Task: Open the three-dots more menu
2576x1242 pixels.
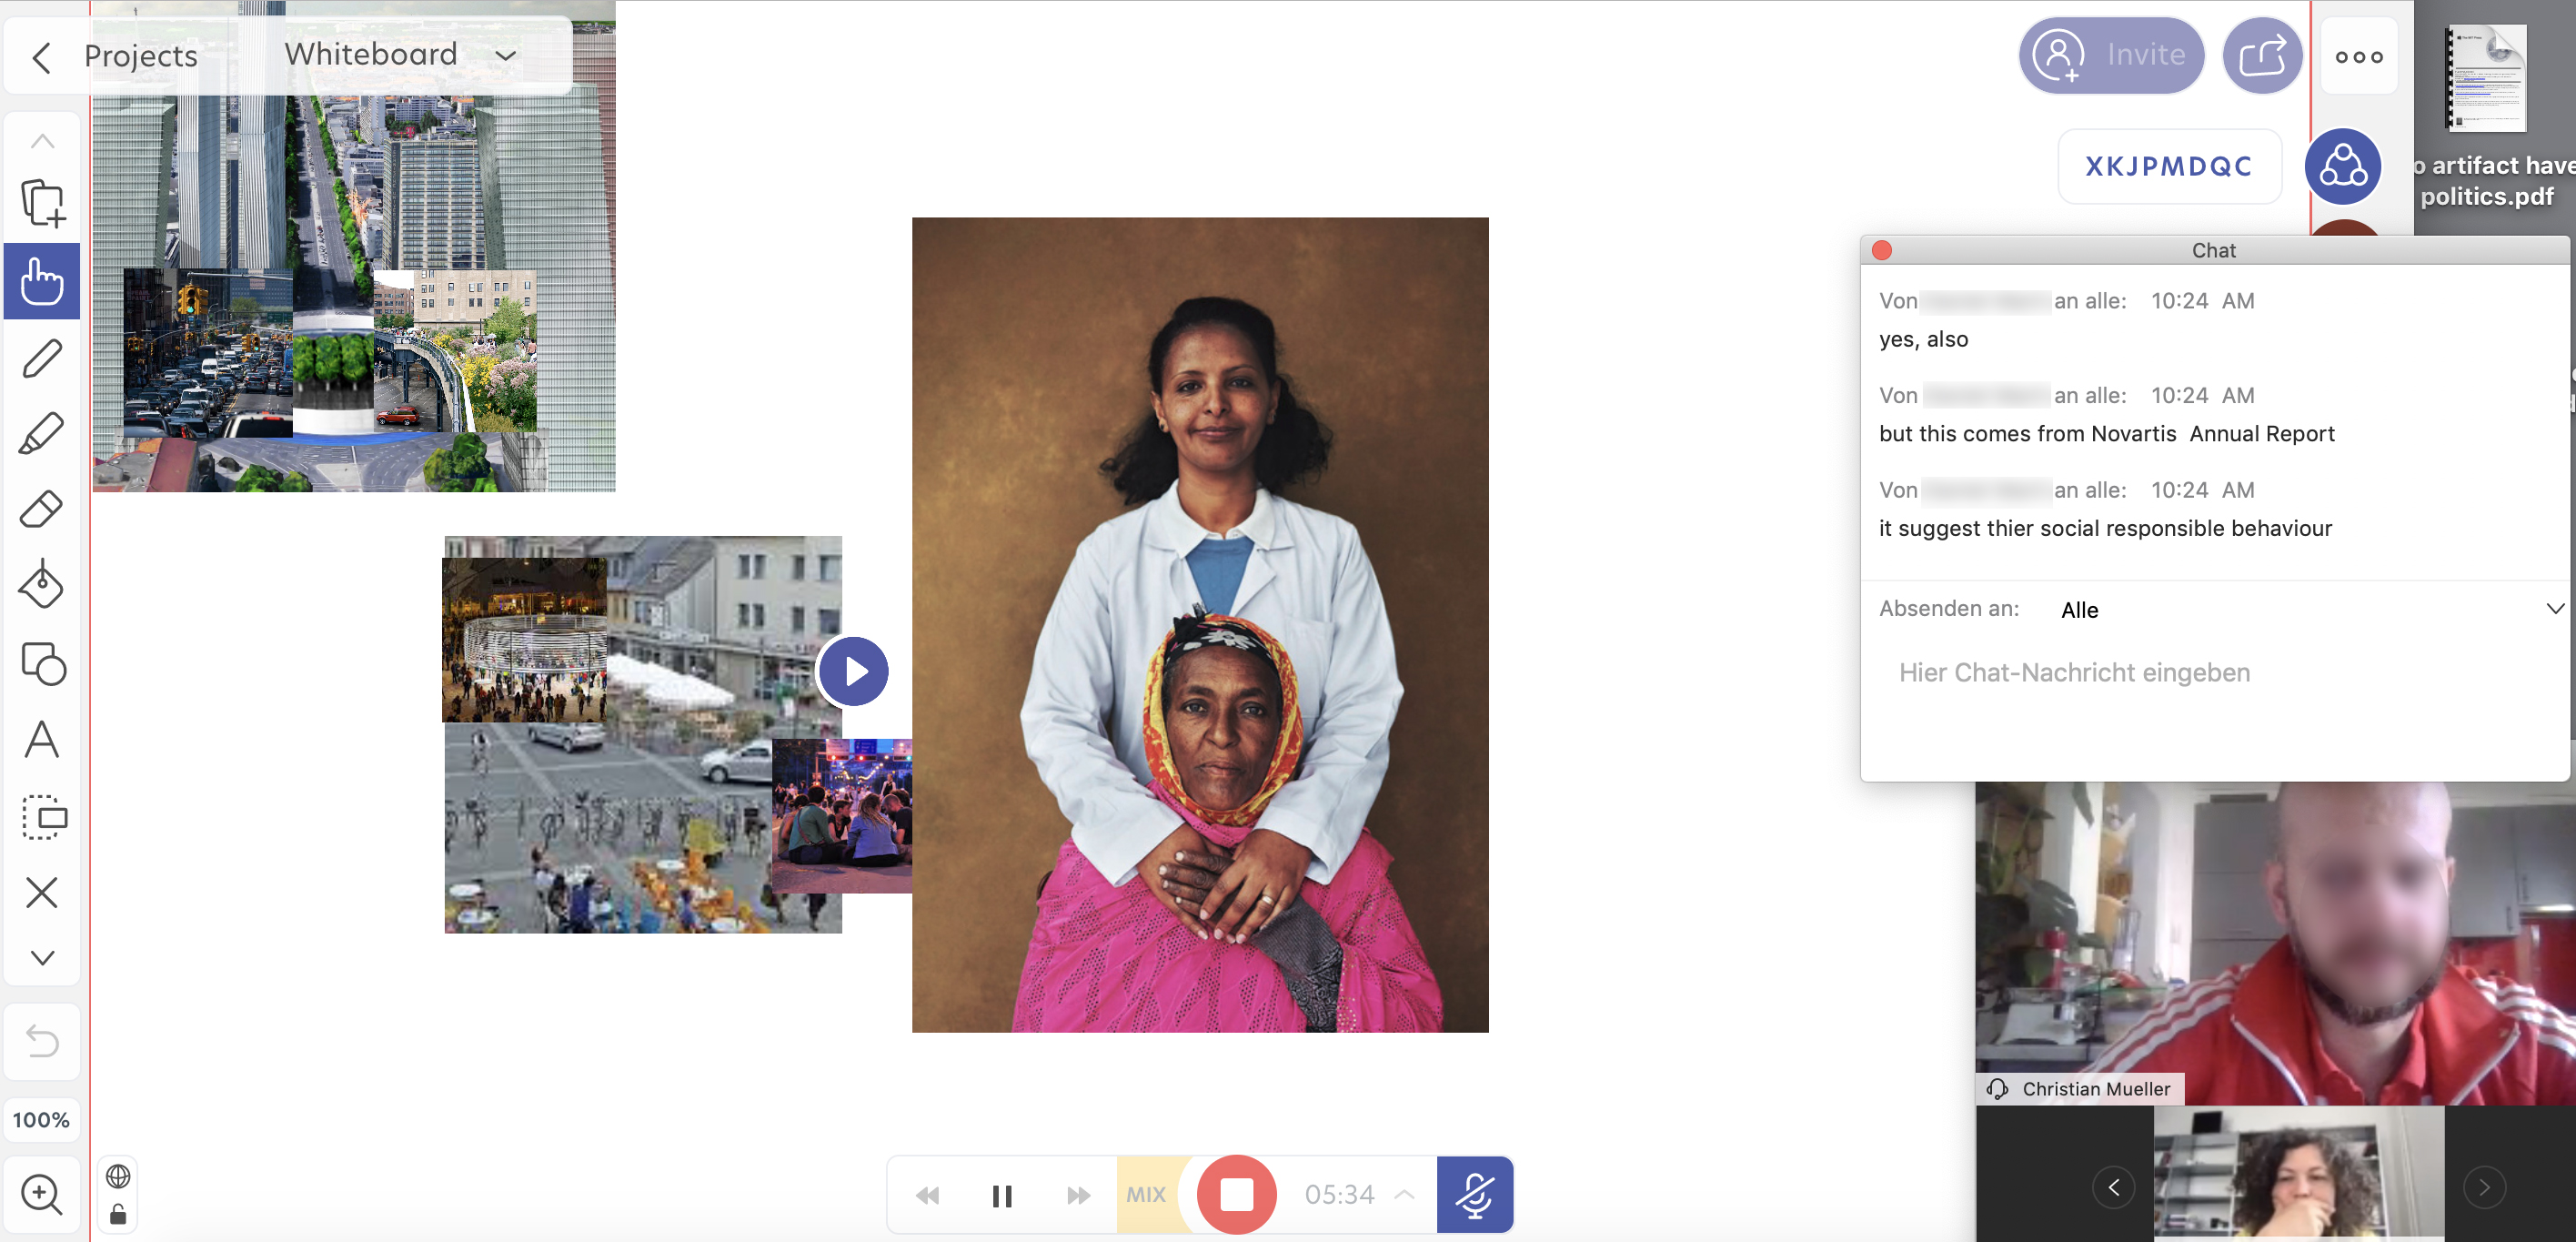Action: pyautogui.click(x=2358, y=56)
